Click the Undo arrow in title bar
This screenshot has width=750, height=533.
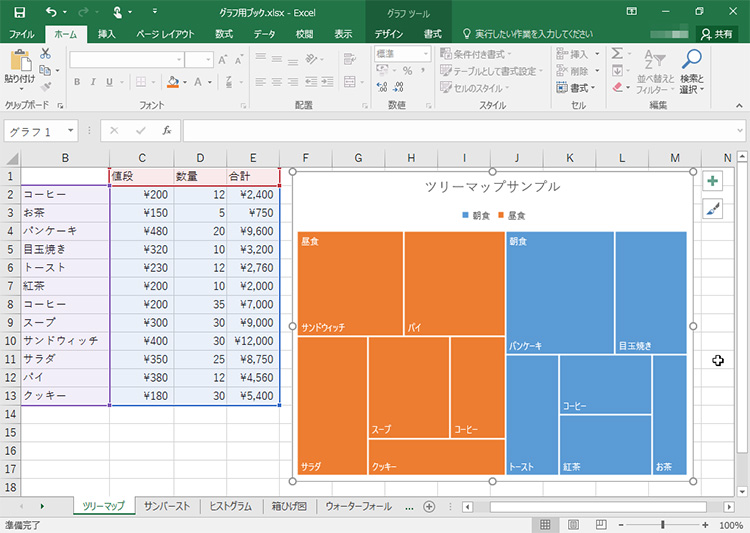coord(51,12)
